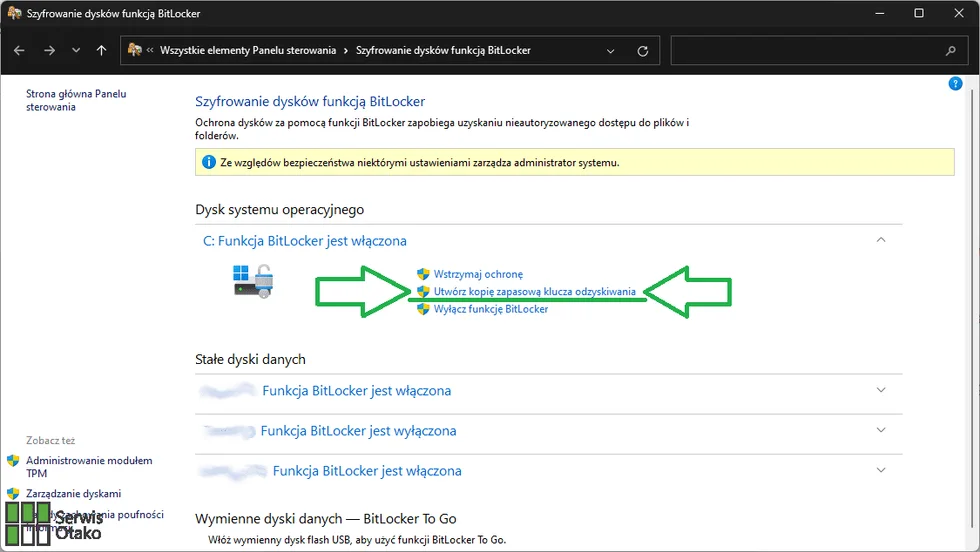This screenshot has height=552, width=980.
Task: Click shield icon beside 'Utwórz kopię zapasową'
Action: pos(423,291)
